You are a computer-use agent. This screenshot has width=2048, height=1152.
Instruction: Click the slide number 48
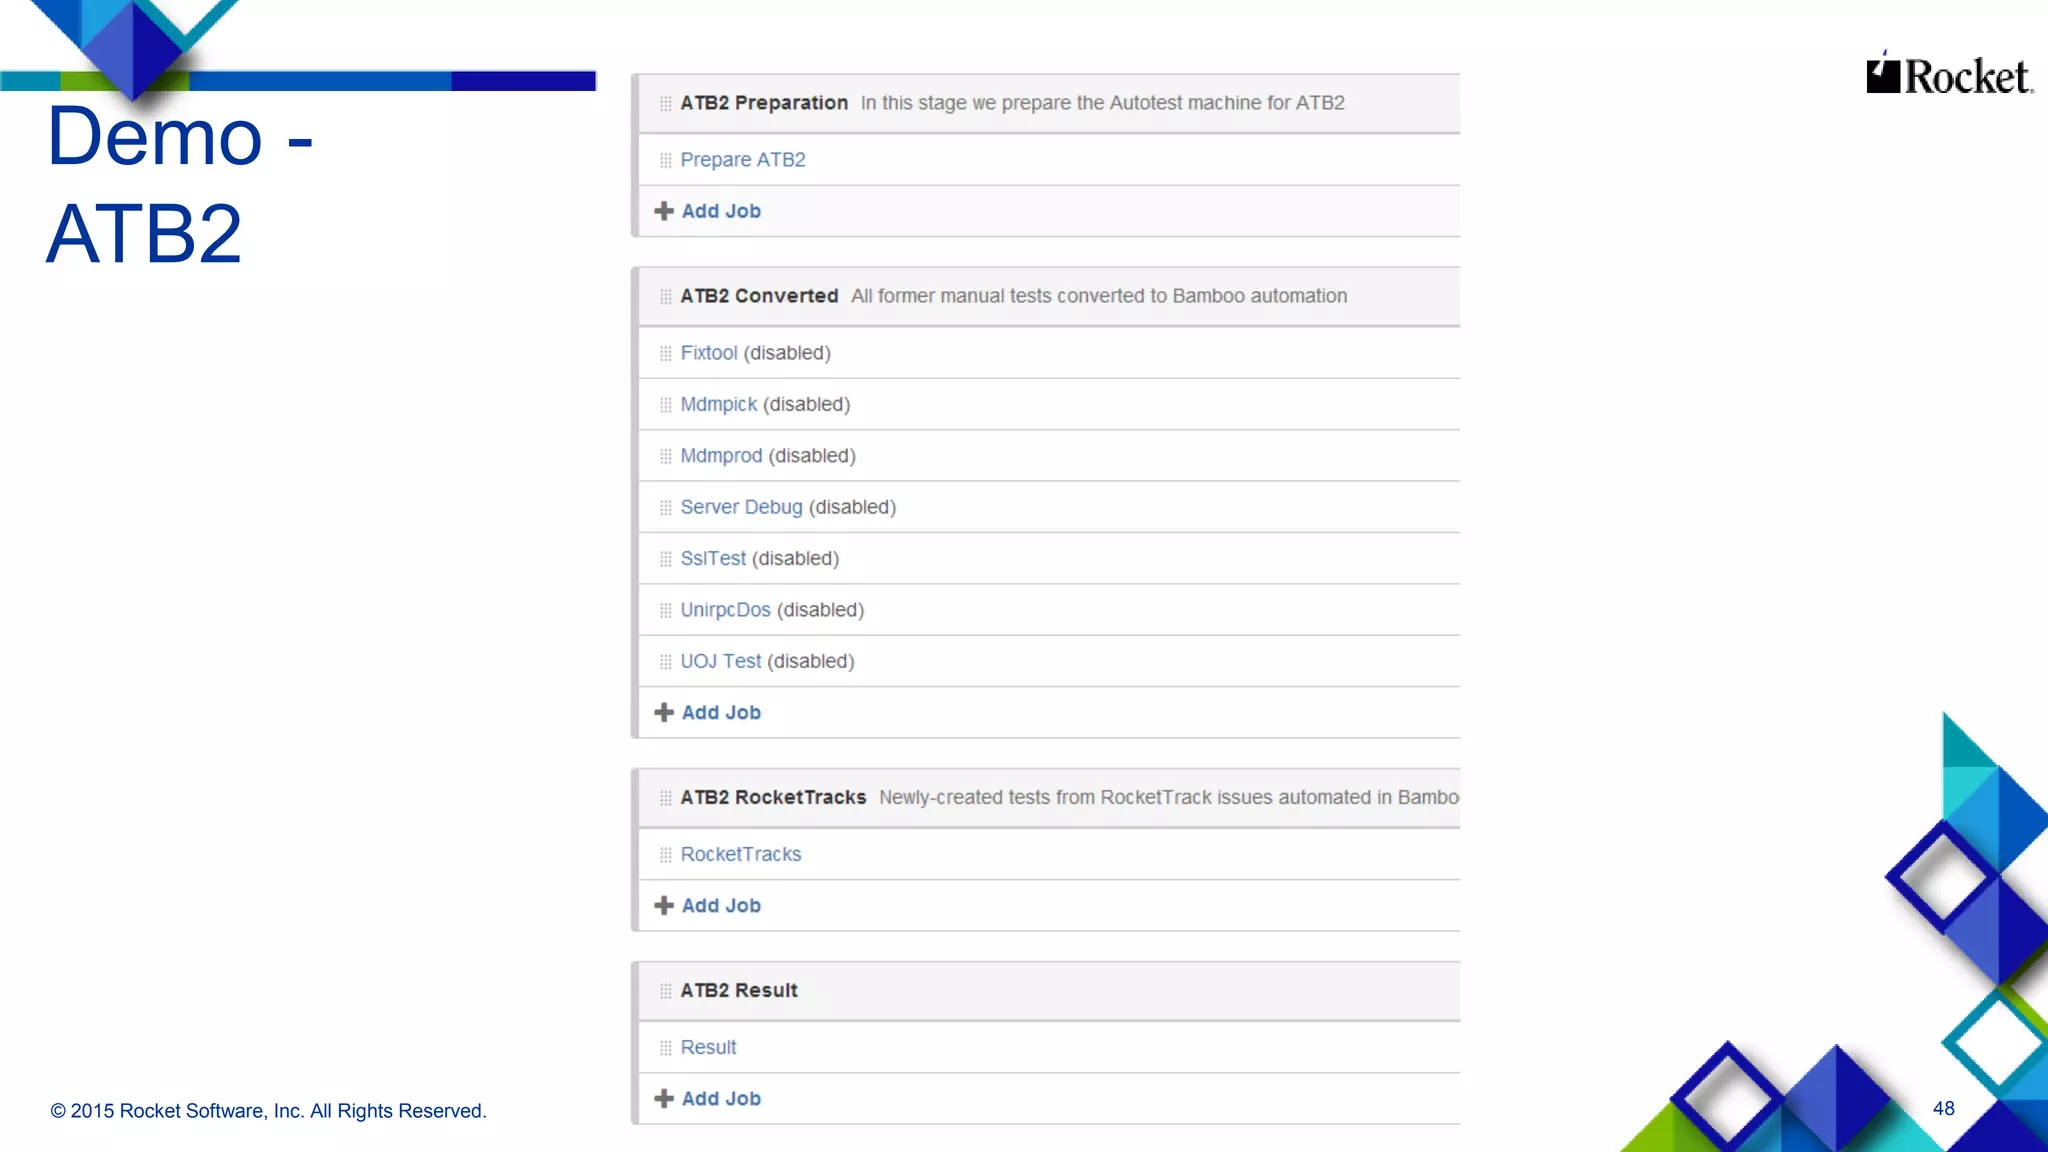click(1943, 1108)
